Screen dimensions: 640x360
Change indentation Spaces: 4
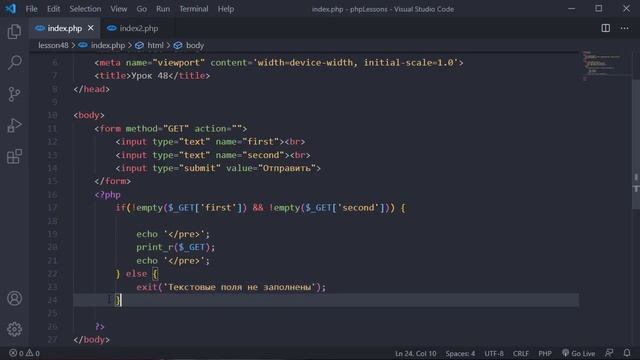[460, 353]
